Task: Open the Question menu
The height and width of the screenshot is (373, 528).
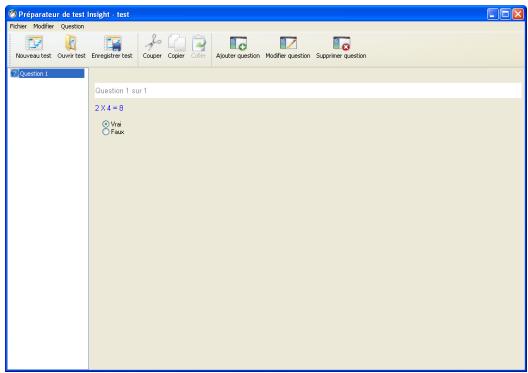Action: 72,26
